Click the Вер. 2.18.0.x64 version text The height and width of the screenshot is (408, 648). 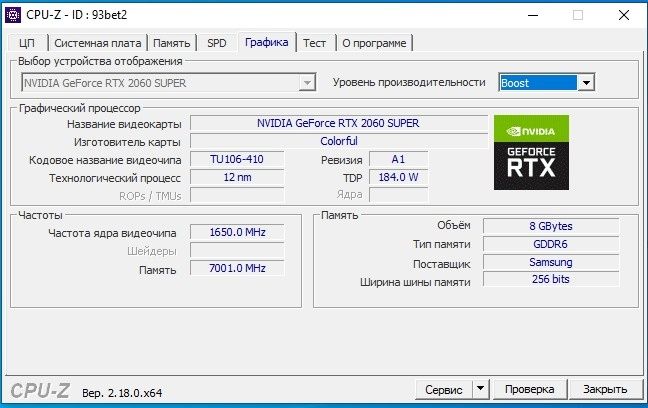point(122,393)
